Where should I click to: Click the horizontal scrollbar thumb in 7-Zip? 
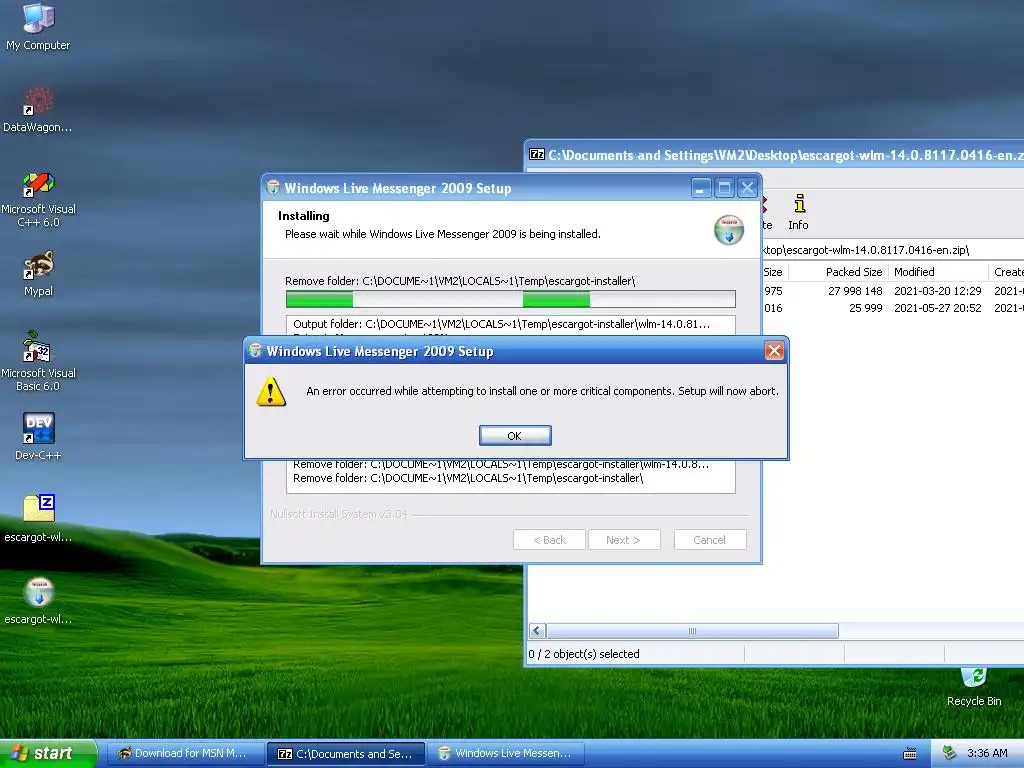pos(693,631)
